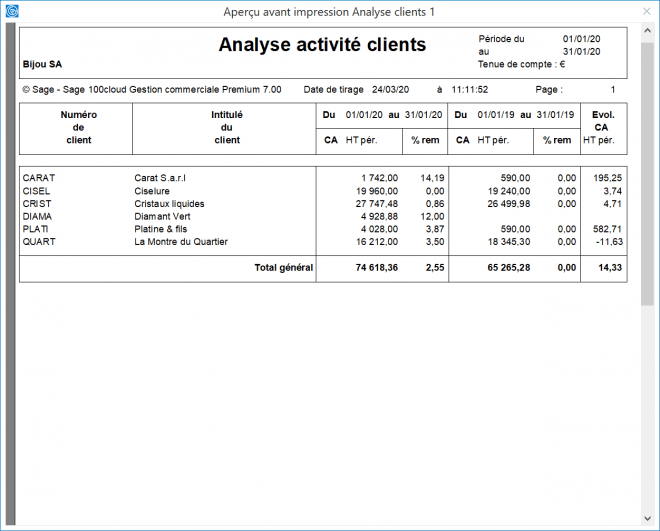Click the 0,86 % rem value

click(x=435, y=204)
